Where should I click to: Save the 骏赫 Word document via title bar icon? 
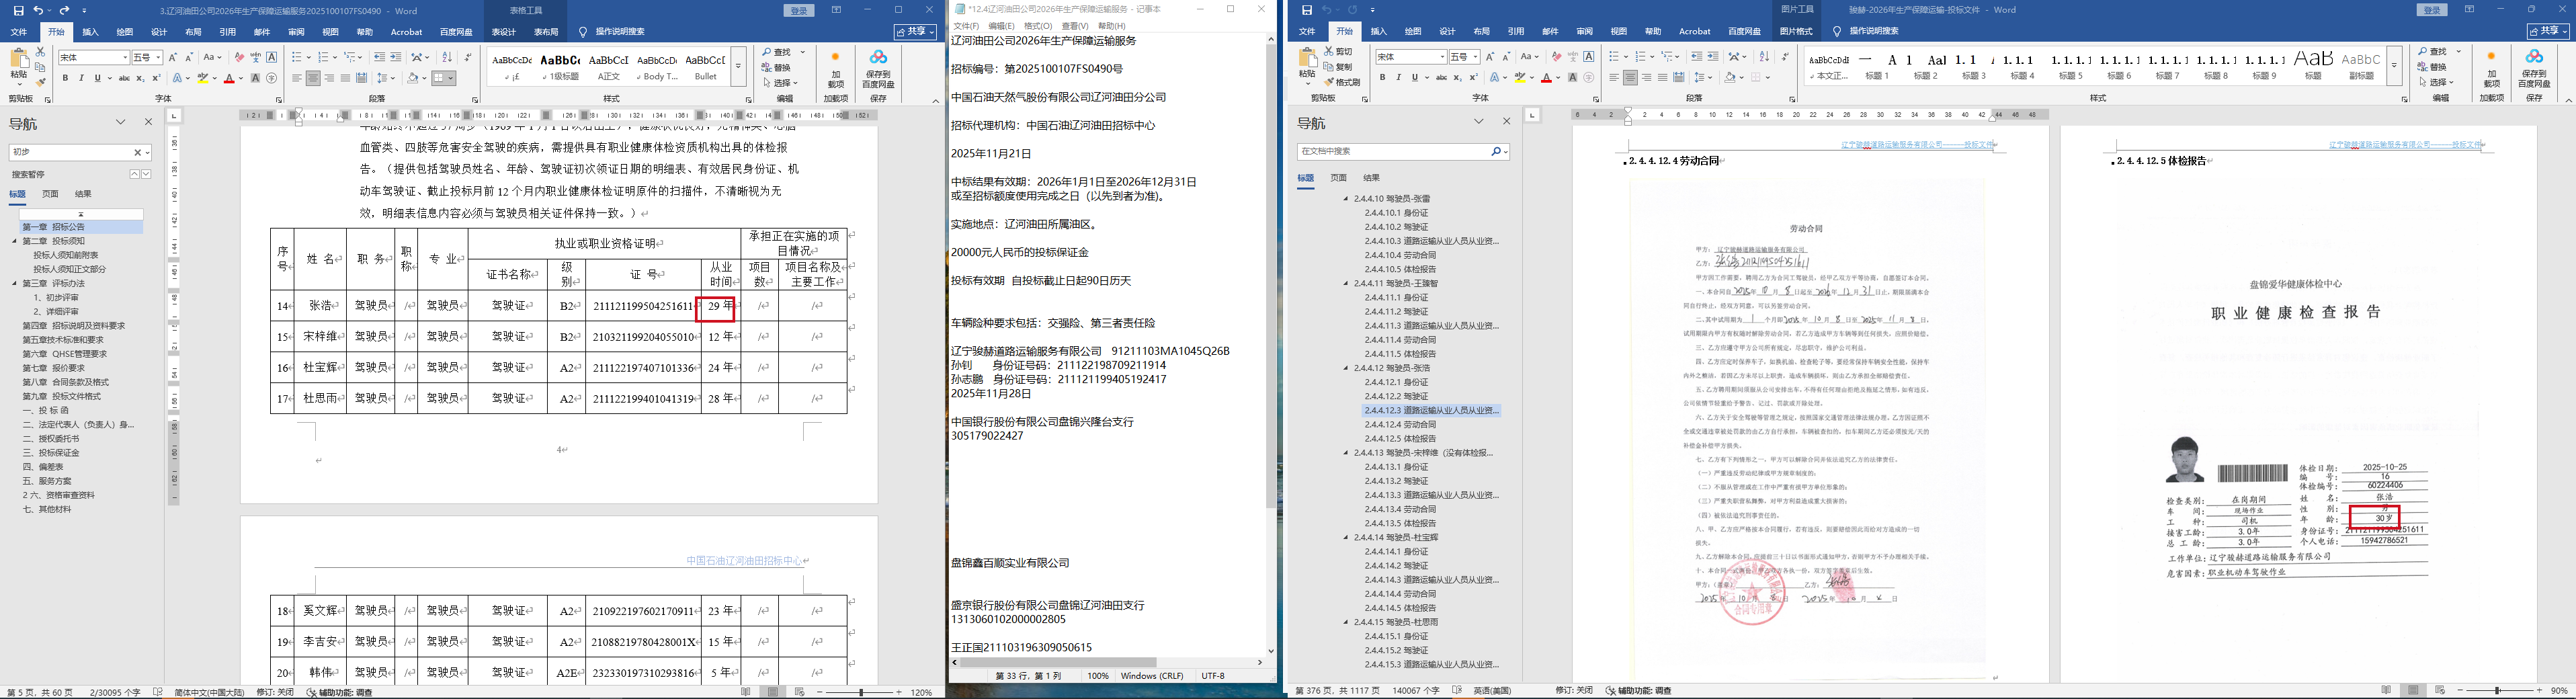[x=1306, y=10]
